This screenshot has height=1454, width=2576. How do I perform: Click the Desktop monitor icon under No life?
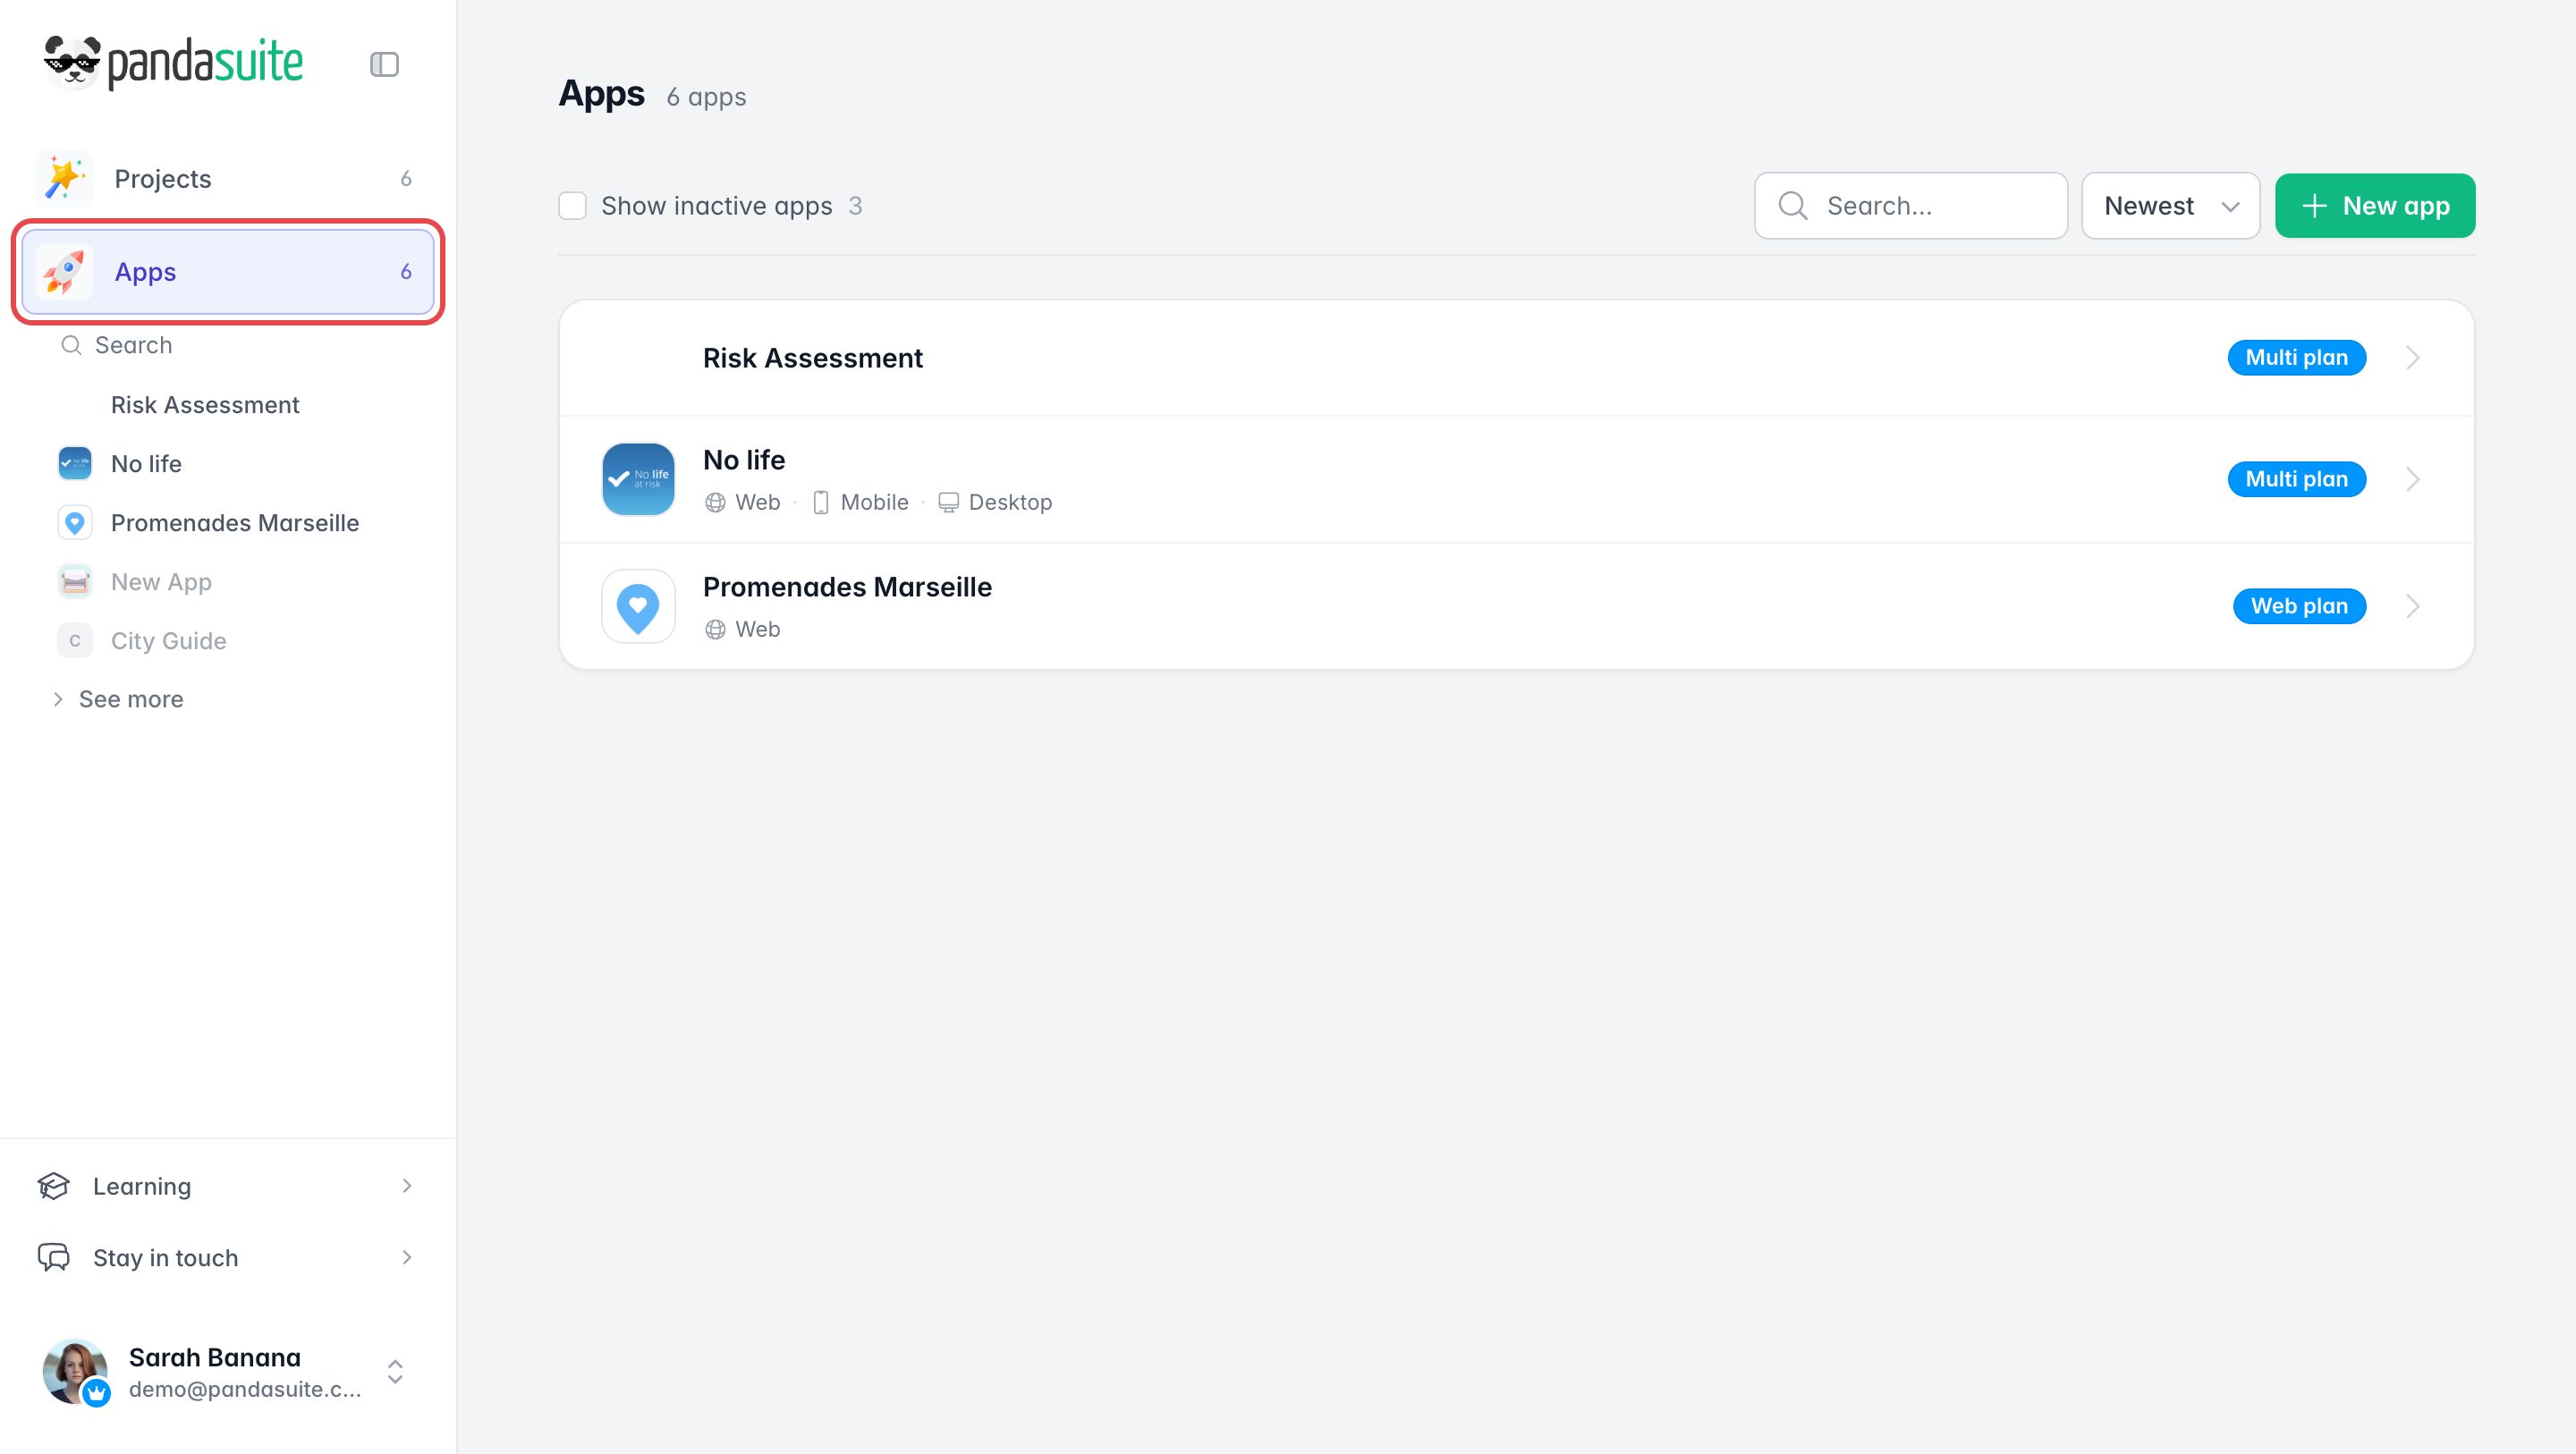click(x=948, y=503)
